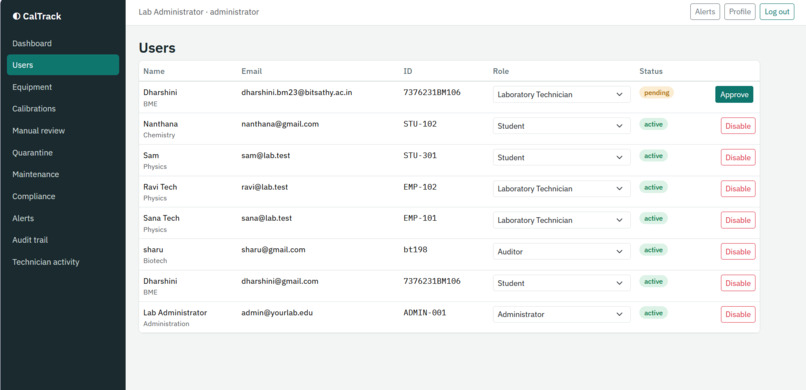Disable the user Nanthana

(738, 126)
